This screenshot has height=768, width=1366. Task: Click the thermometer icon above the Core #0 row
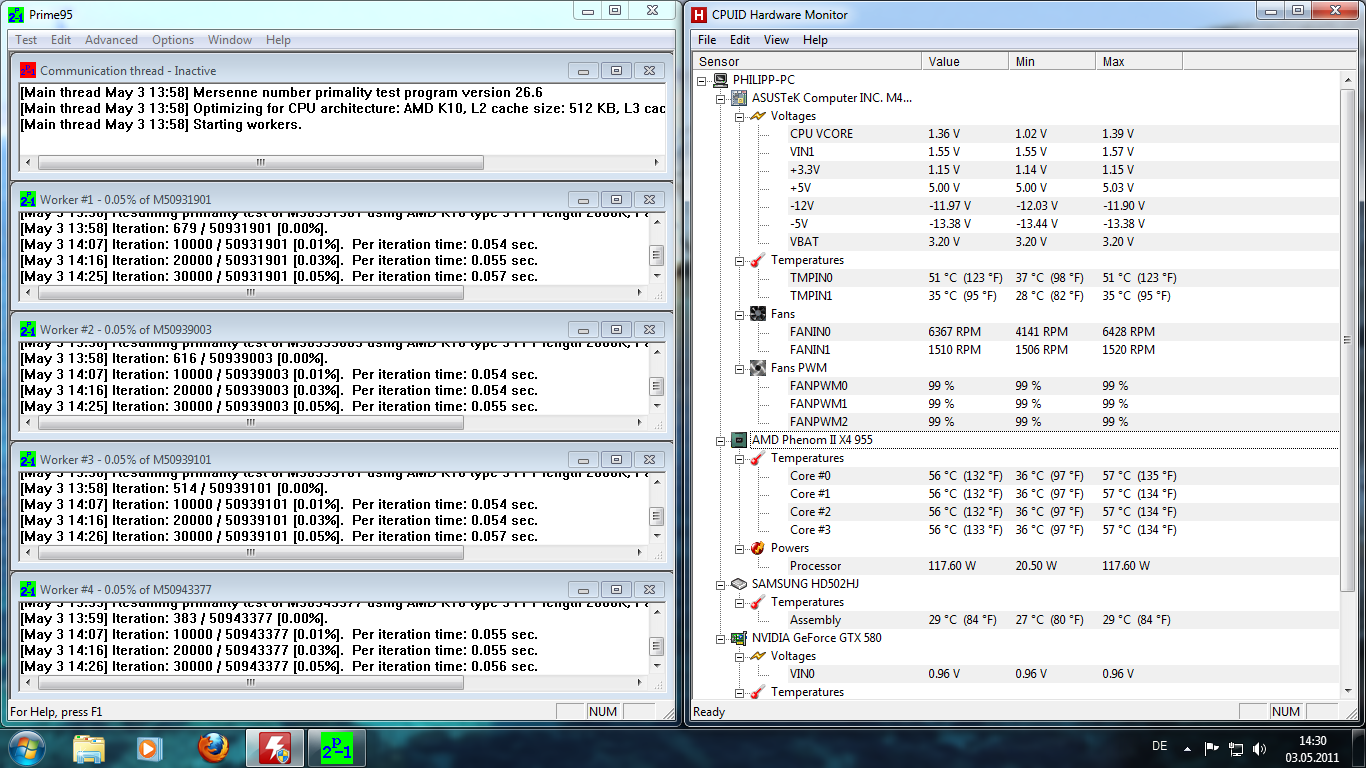coord(758,458)
